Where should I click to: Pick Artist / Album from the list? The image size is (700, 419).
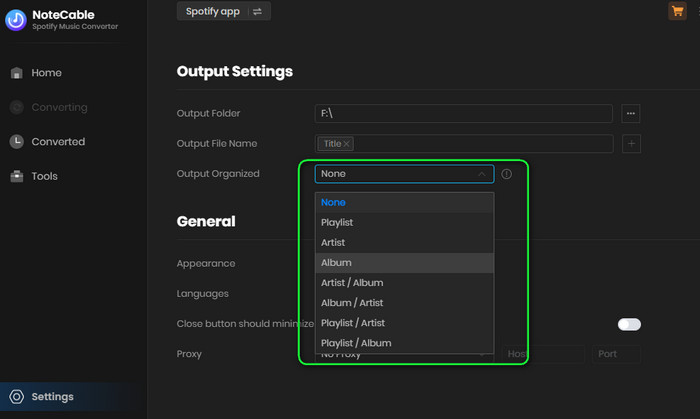[x=352, y=283]
